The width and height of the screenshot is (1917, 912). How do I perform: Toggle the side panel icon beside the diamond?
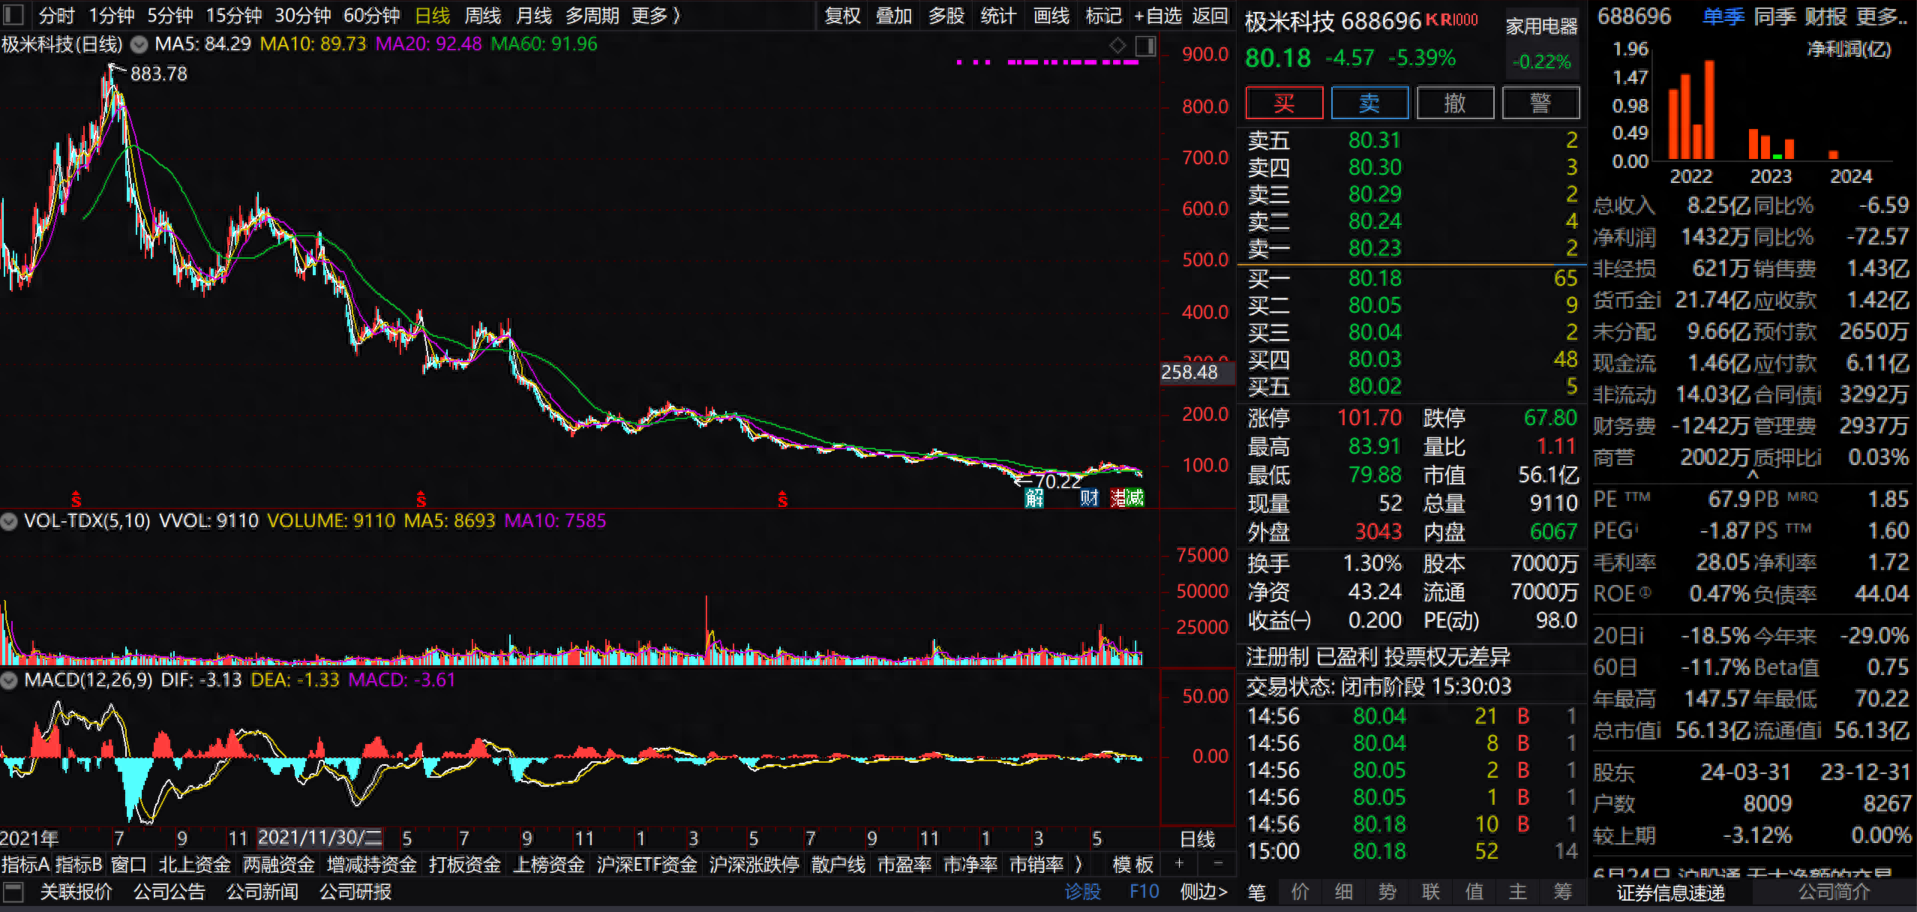1146,45
